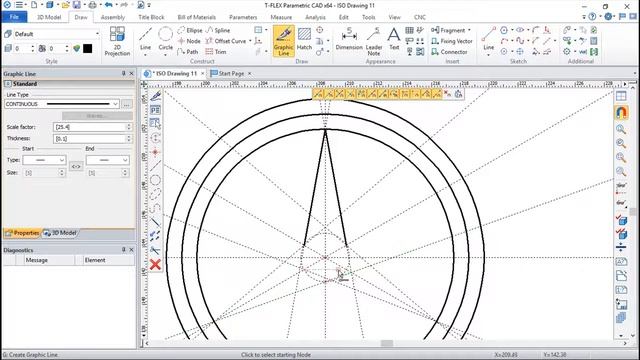This screenshot has height=360, width=640.
Task: Insert a Fragment
Action: click(448, 30)
